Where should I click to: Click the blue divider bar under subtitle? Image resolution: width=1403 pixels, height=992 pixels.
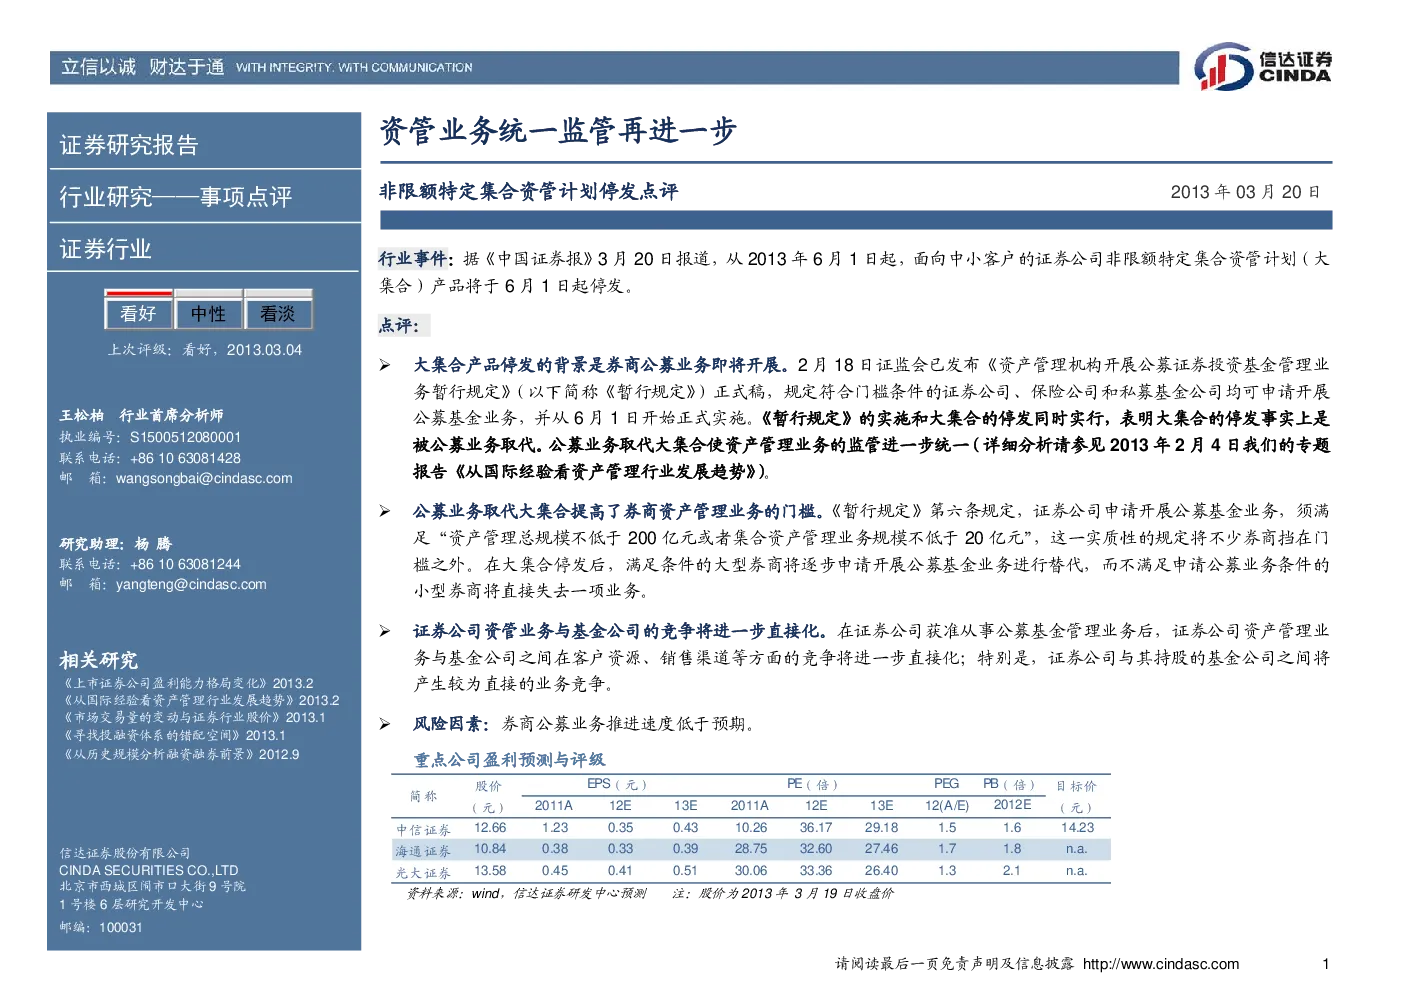pyautogui.click(x=856, y=220)
